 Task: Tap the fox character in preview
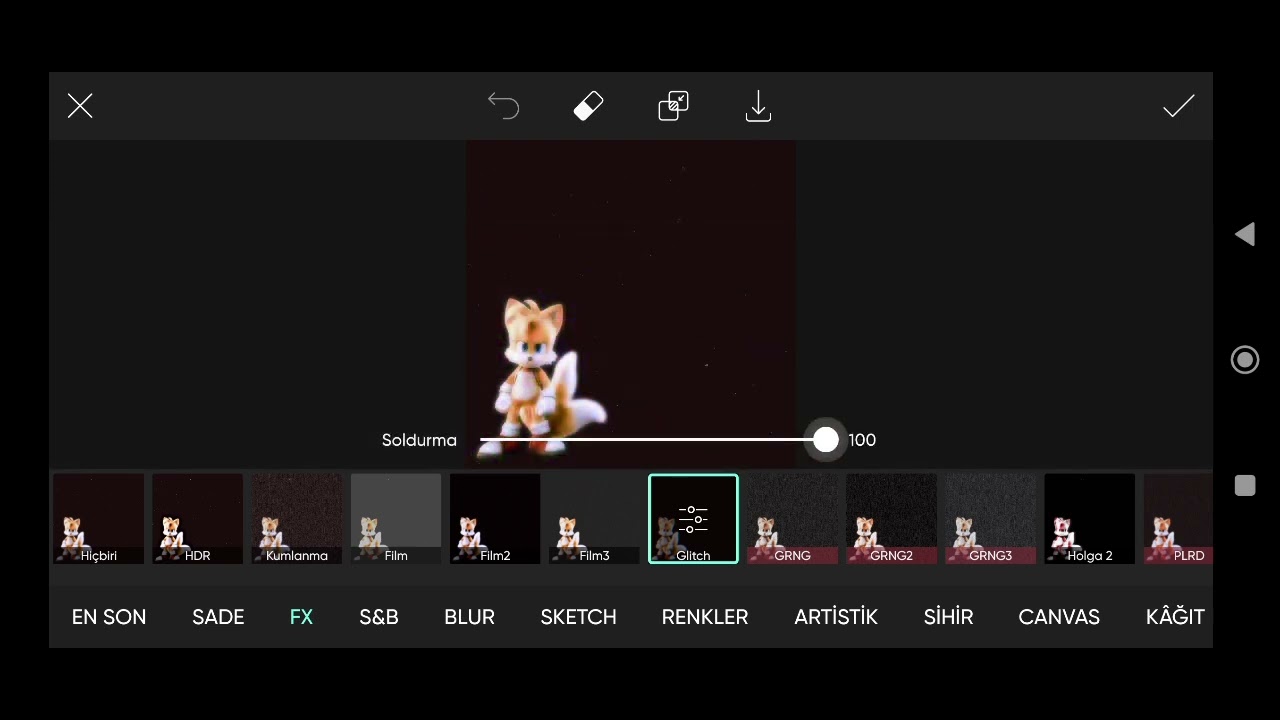point(540,378)
